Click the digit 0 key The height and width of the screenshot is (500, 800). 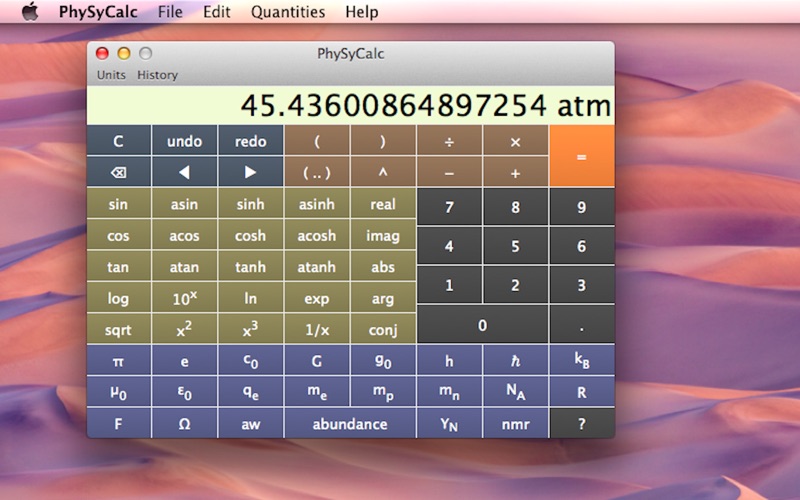[x=483, y=324]
